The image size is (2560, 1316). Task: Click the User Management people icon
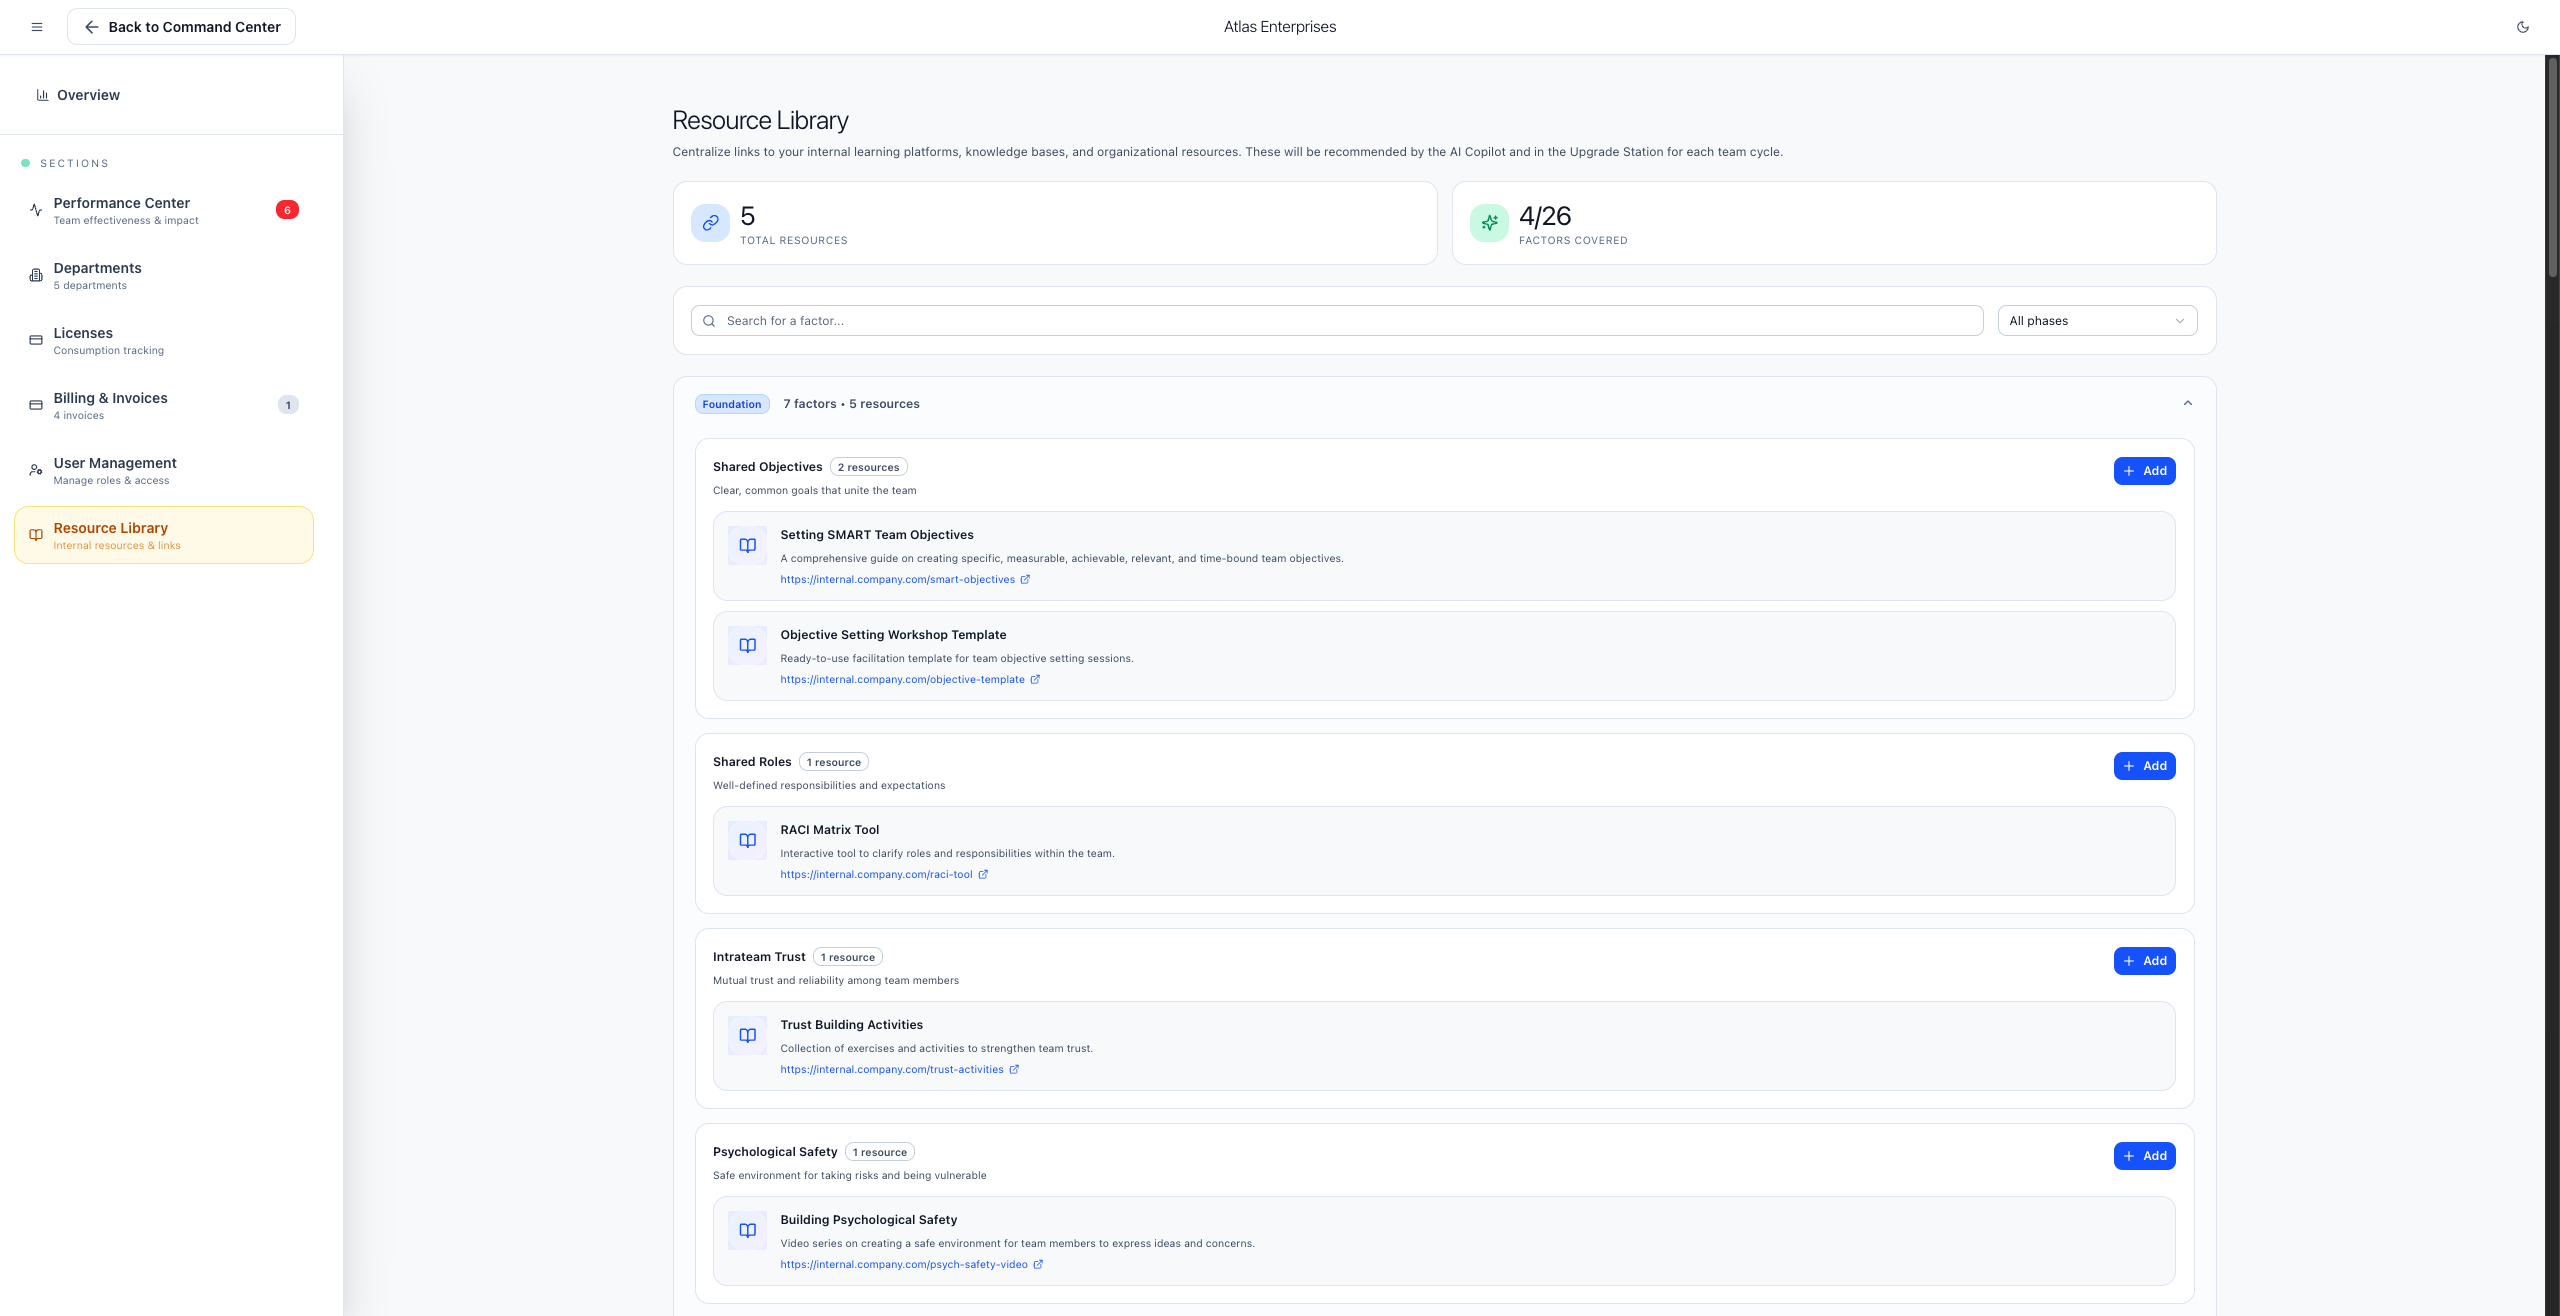36,470
